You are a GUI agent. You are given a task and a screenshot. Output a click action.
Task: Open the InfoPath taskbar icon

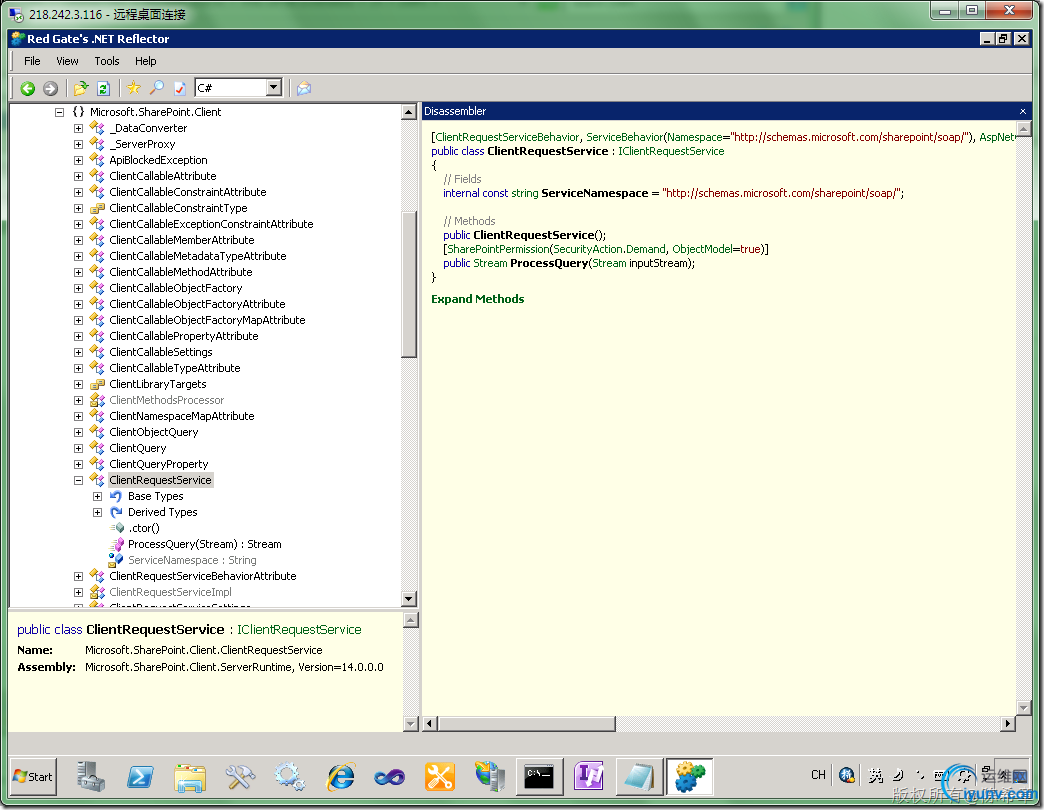coord(589,777)
